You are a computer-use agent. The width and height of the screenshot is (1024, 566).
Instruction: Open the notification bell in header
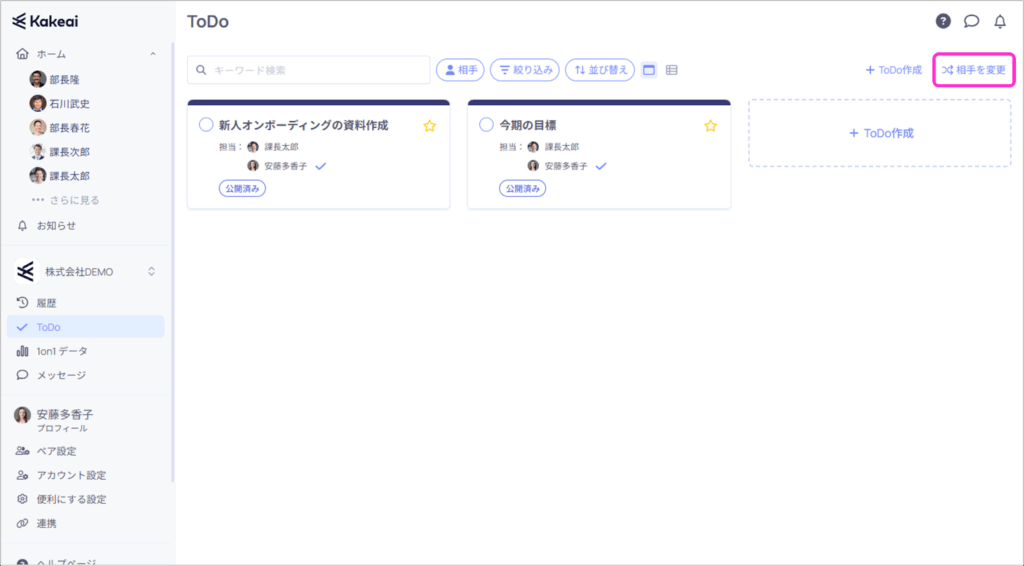pos(999,21)
